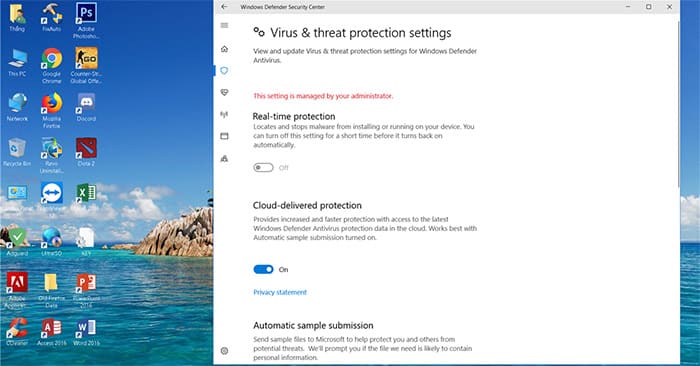Launch the CCleaner desktop shortcut
700x366 pixels.
pyautogui.click(x=17, y=332)
